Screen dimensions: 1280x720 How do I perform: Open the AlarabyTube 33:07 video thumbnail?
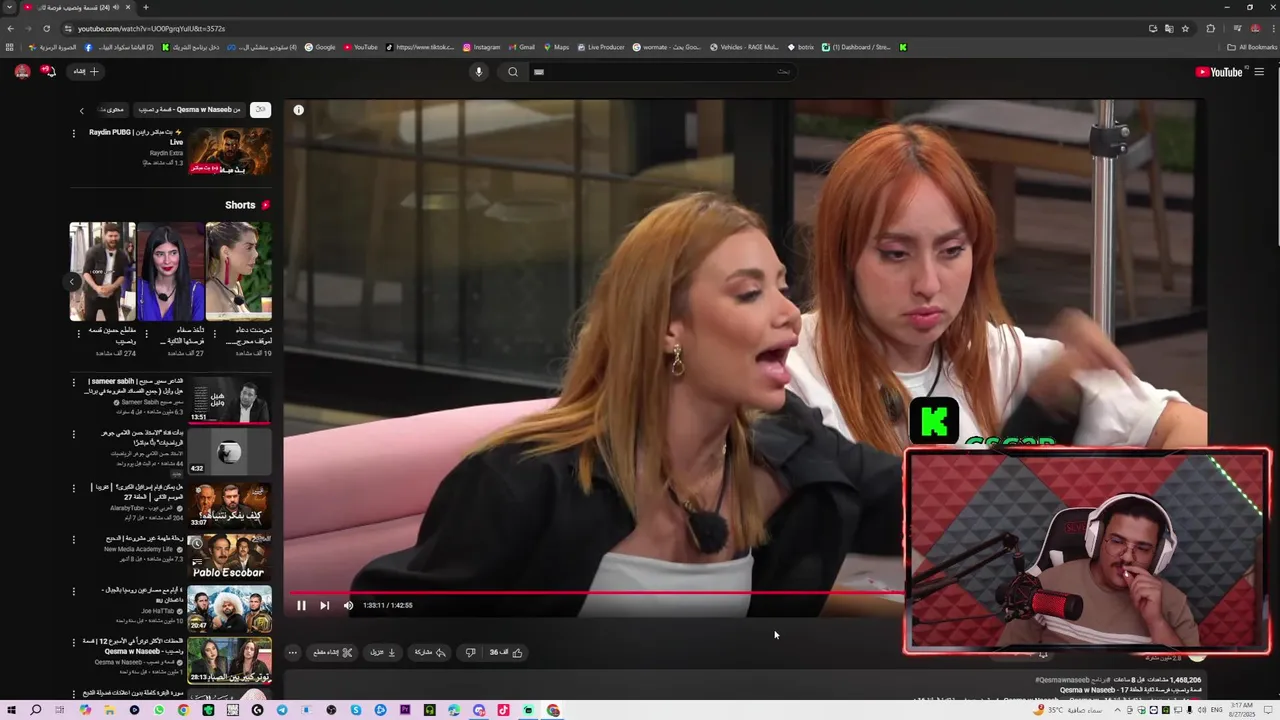coord(230,505)
